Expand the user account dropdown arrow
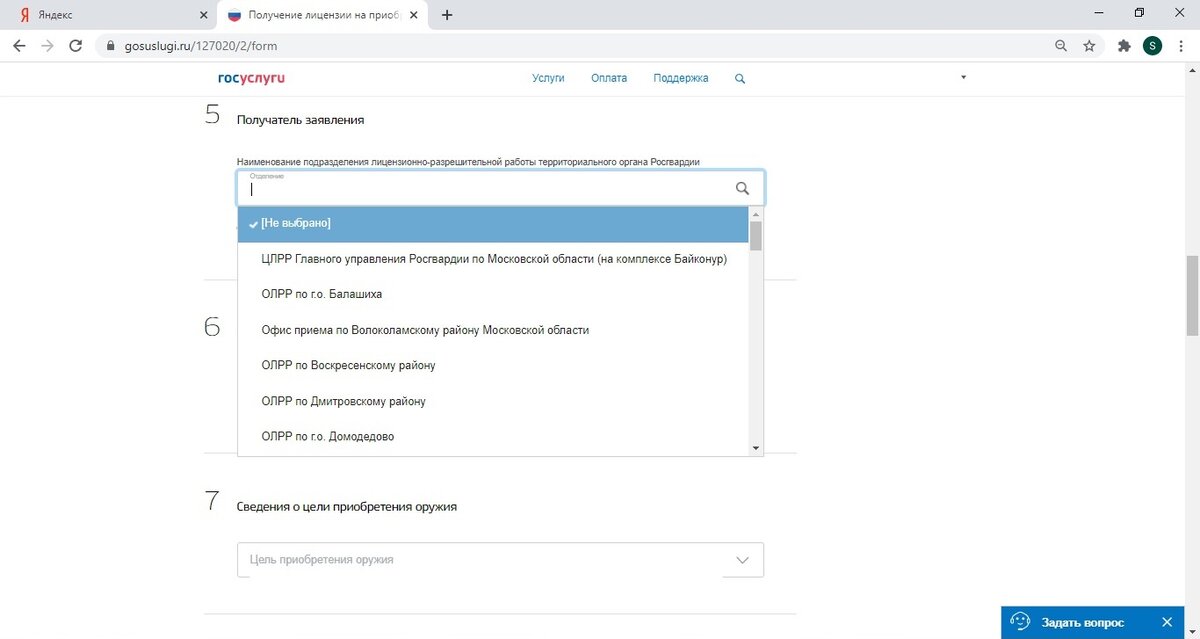 point(963,77)
